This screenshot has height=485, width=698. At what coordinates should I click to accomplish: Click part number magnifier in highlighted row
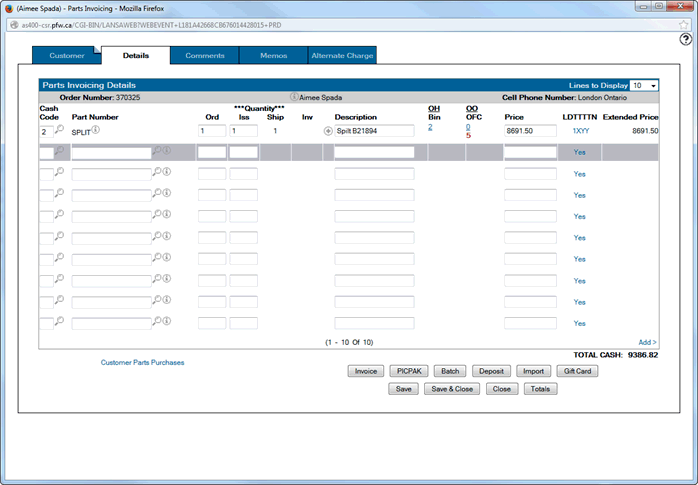point(157,151)
